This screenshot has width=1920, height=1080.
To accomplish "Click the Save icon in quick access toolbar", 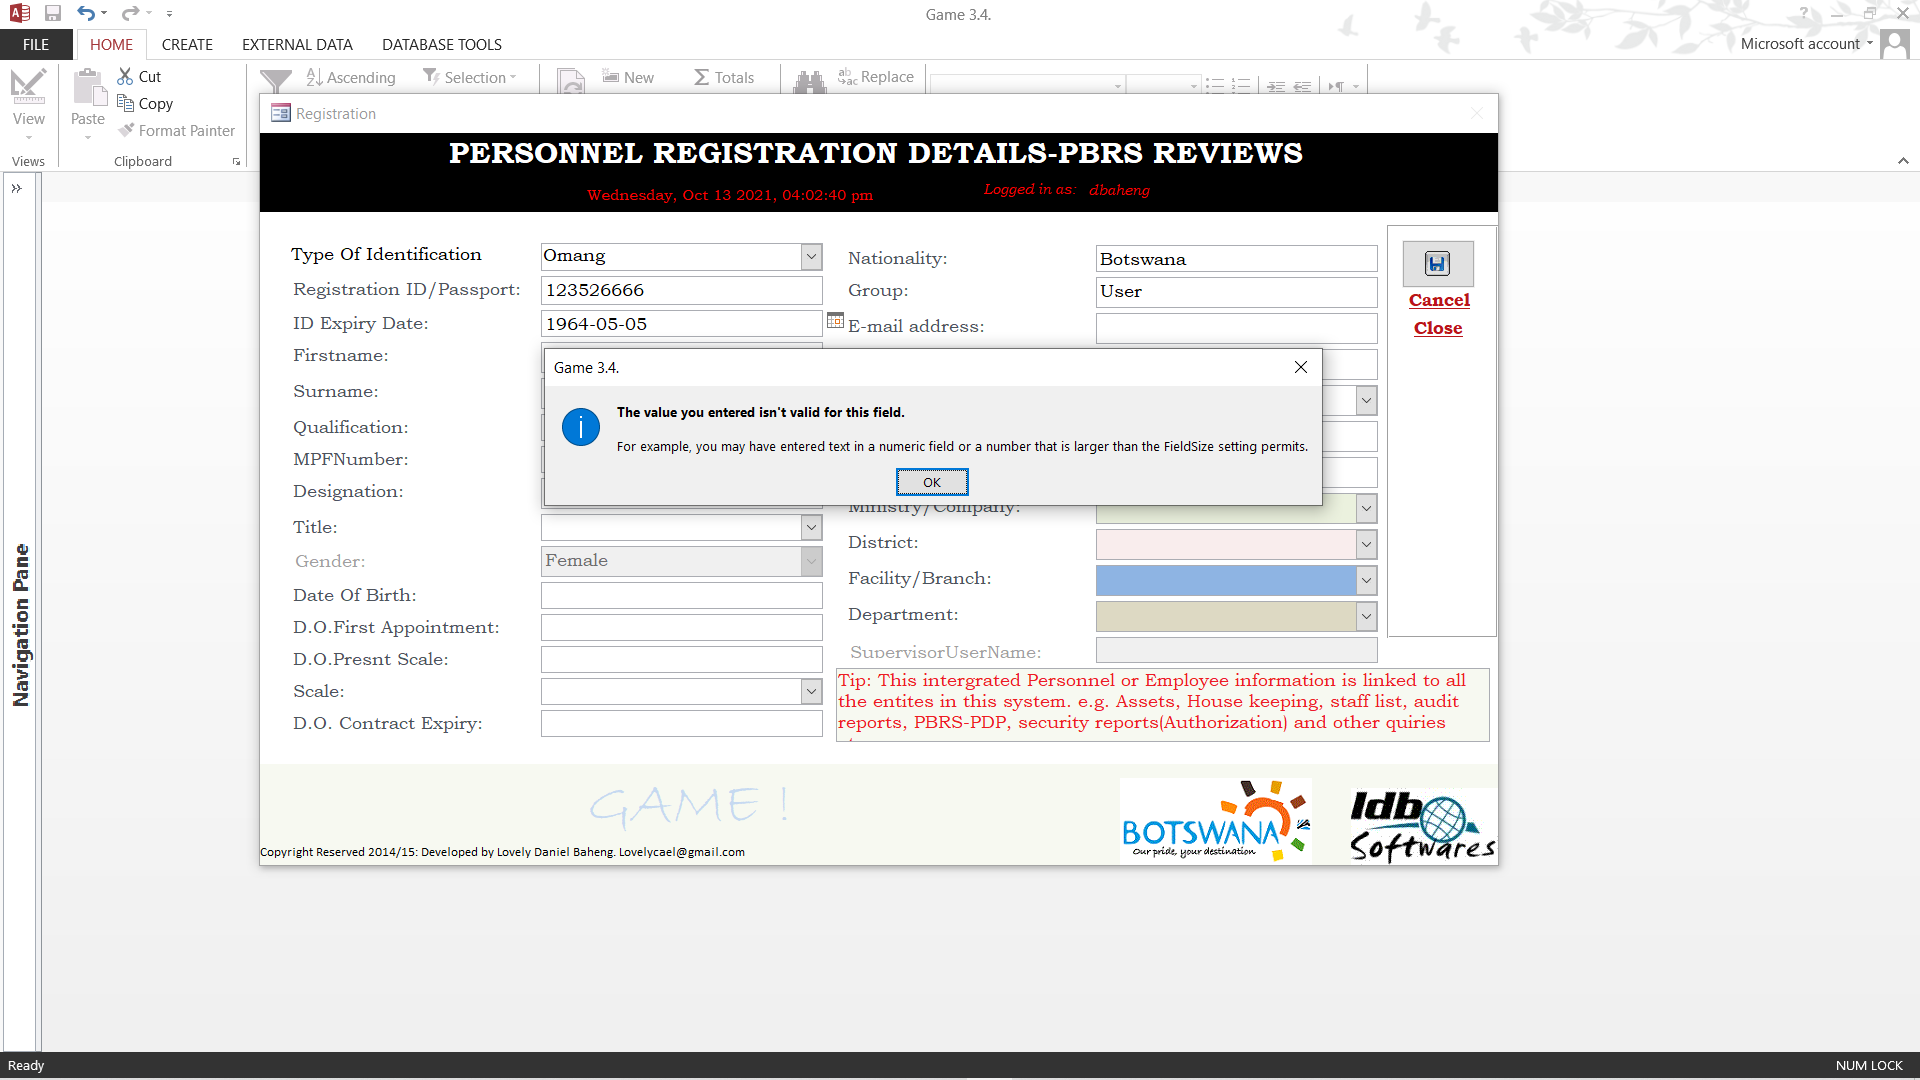I will 53,14.
